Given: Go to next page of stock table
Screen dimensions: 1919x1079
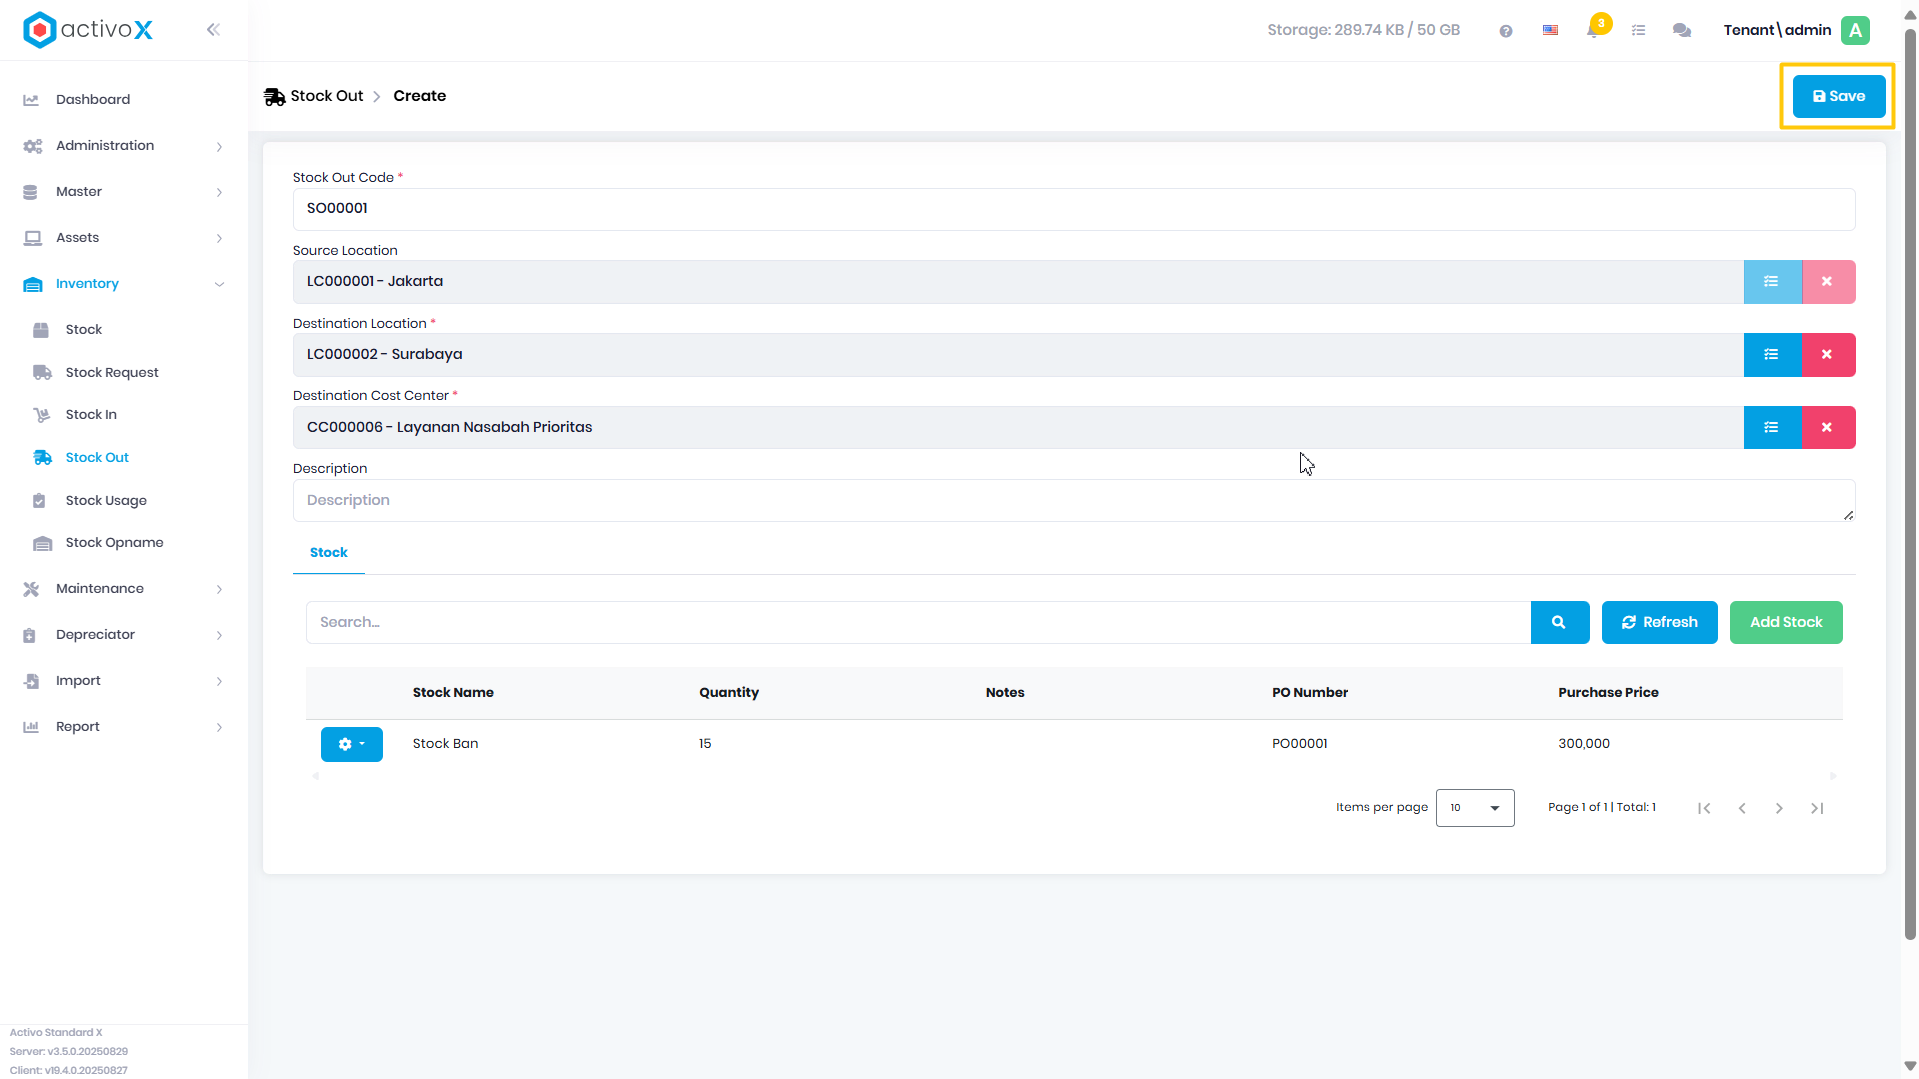Looking at the screenshot, I should [x=1779, y=808].
